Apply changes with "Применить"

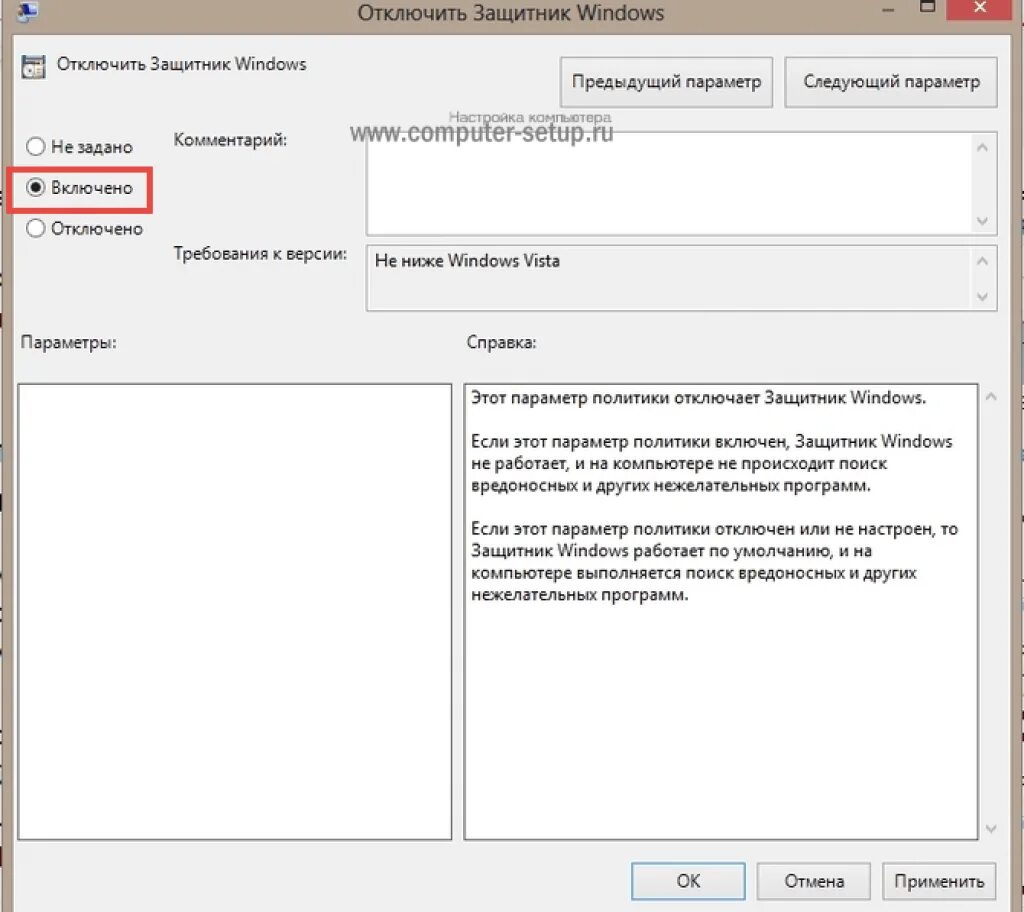click(x=939, y=881)
